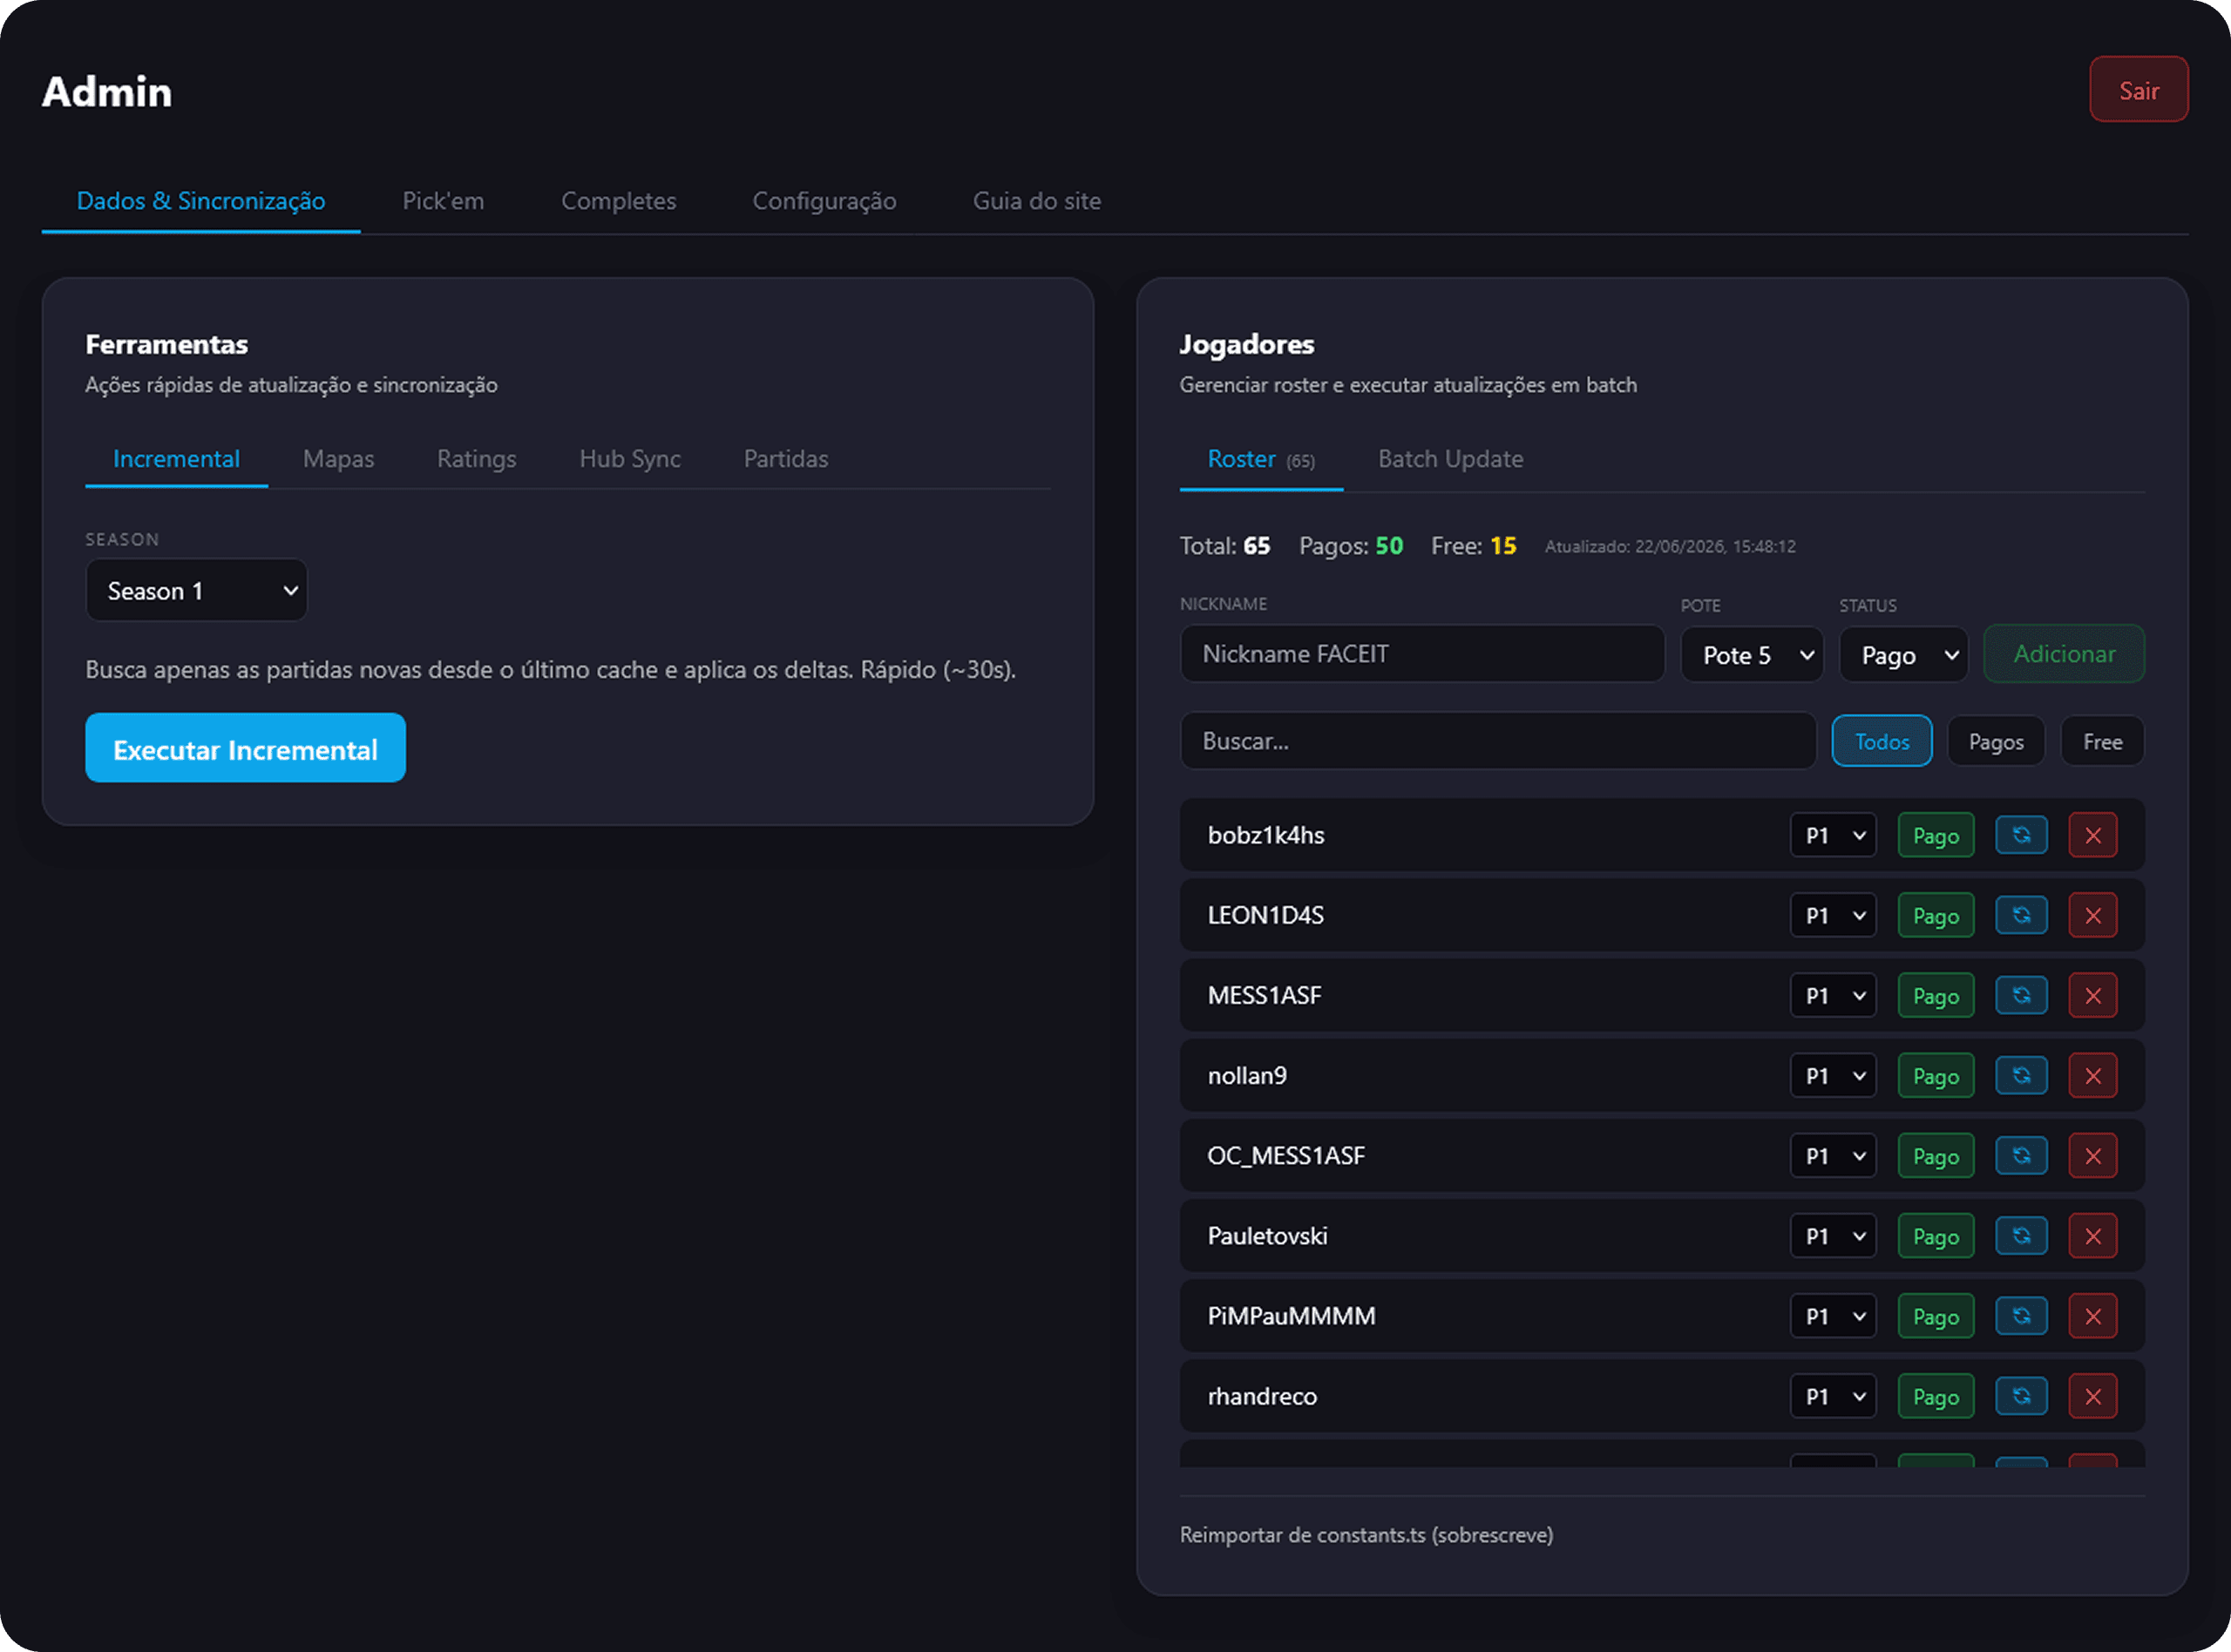Image resolution: width=2231 pixels, height=1652 pixels.
Task: Open the Completes tab
Action: (x=618, y=200)
